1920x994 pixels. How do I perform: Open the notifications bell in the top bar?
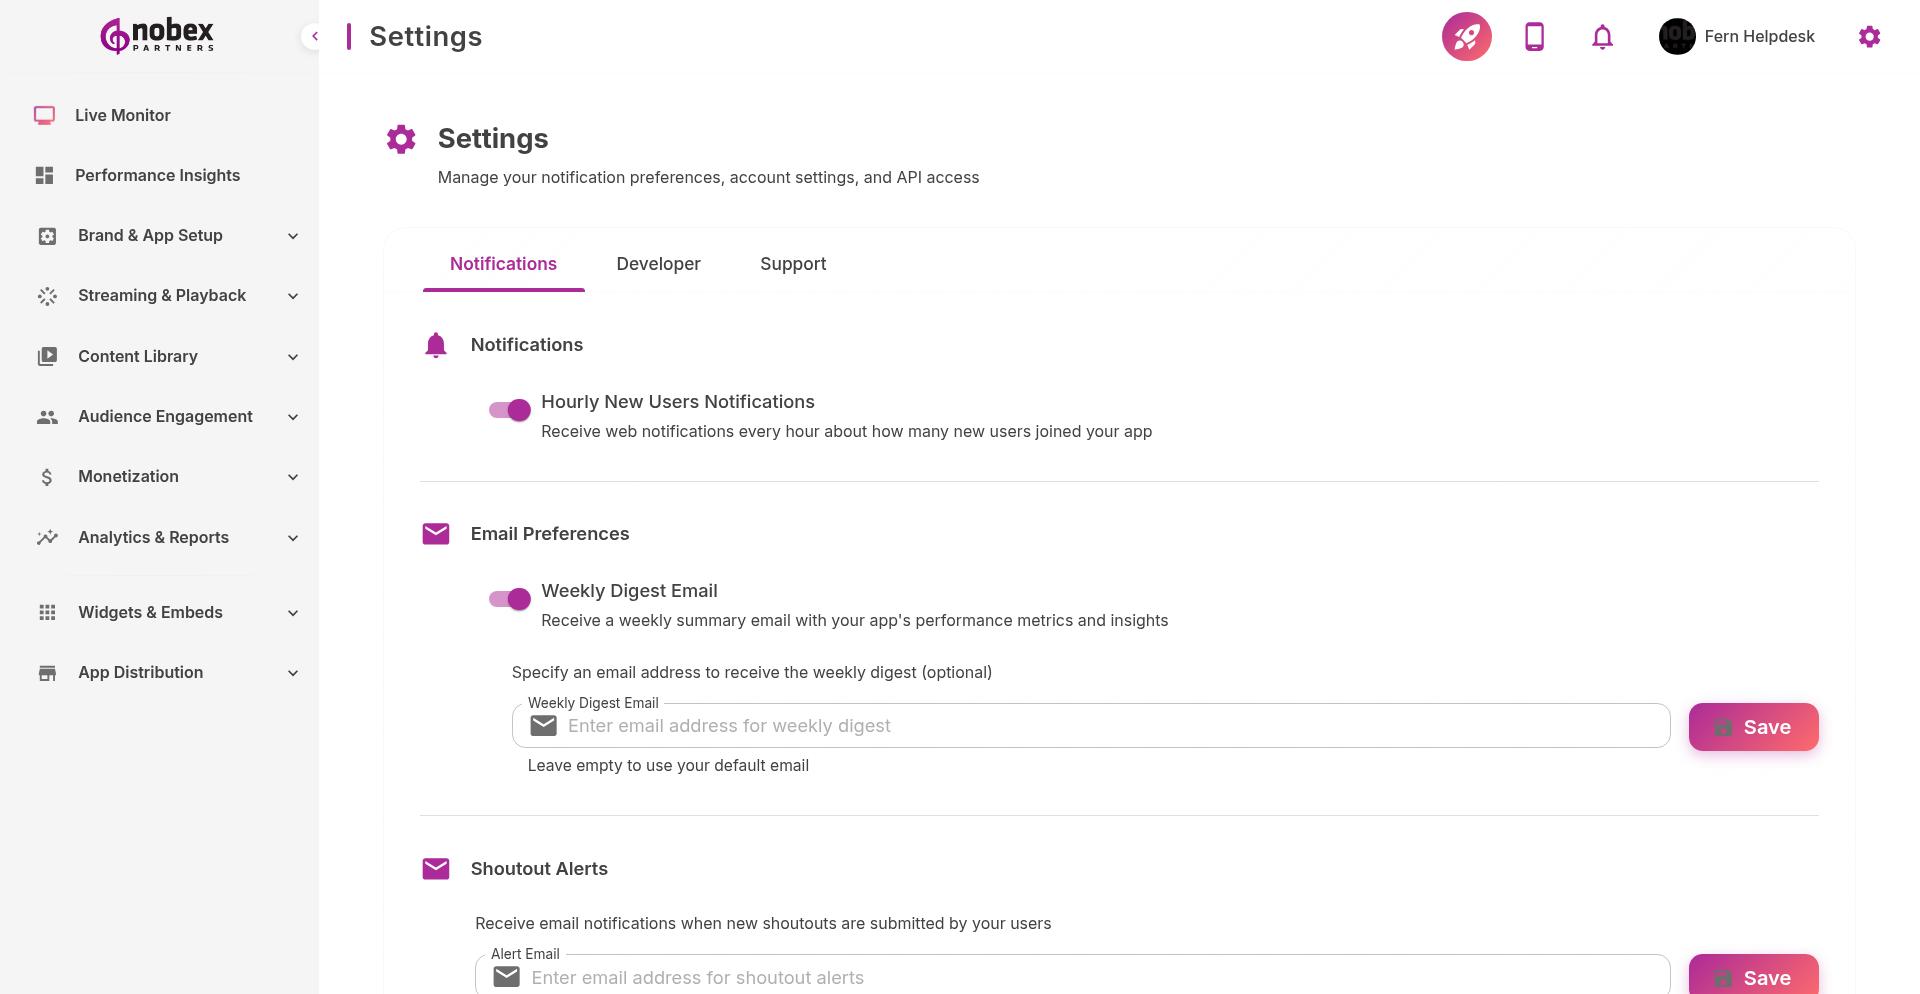click(x=1601, y=36)
